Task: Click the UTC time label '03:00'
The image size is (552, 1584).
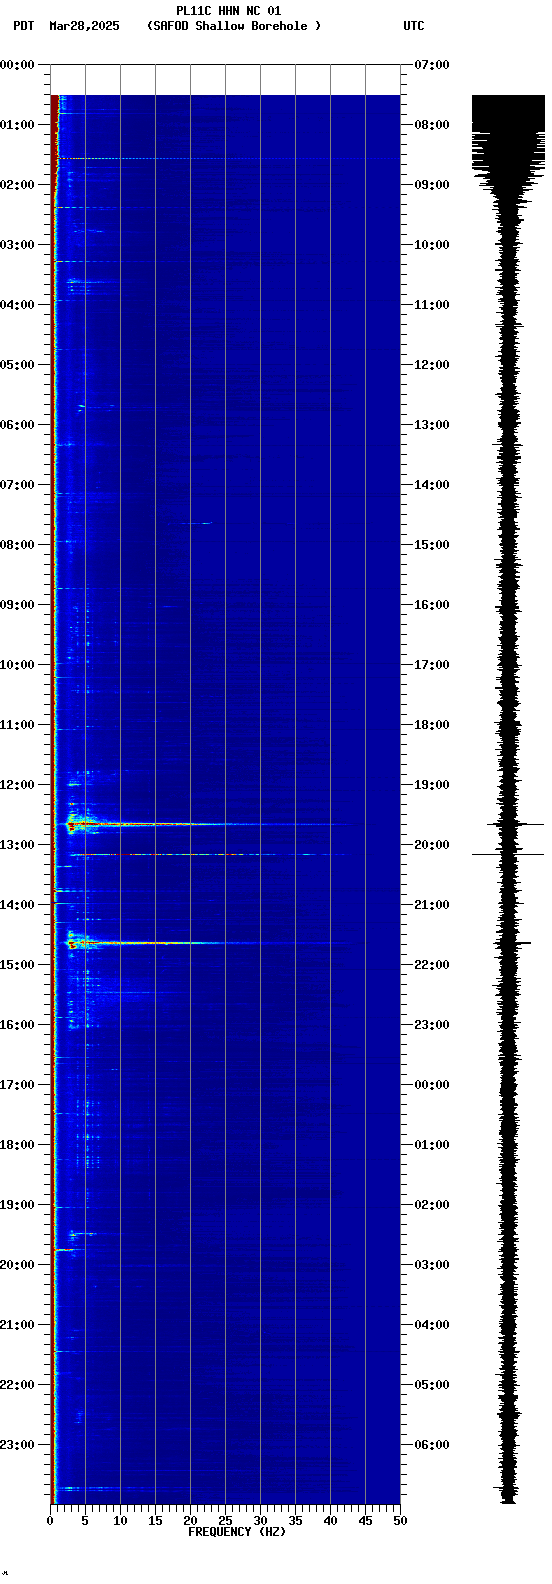Action: 432,1265
